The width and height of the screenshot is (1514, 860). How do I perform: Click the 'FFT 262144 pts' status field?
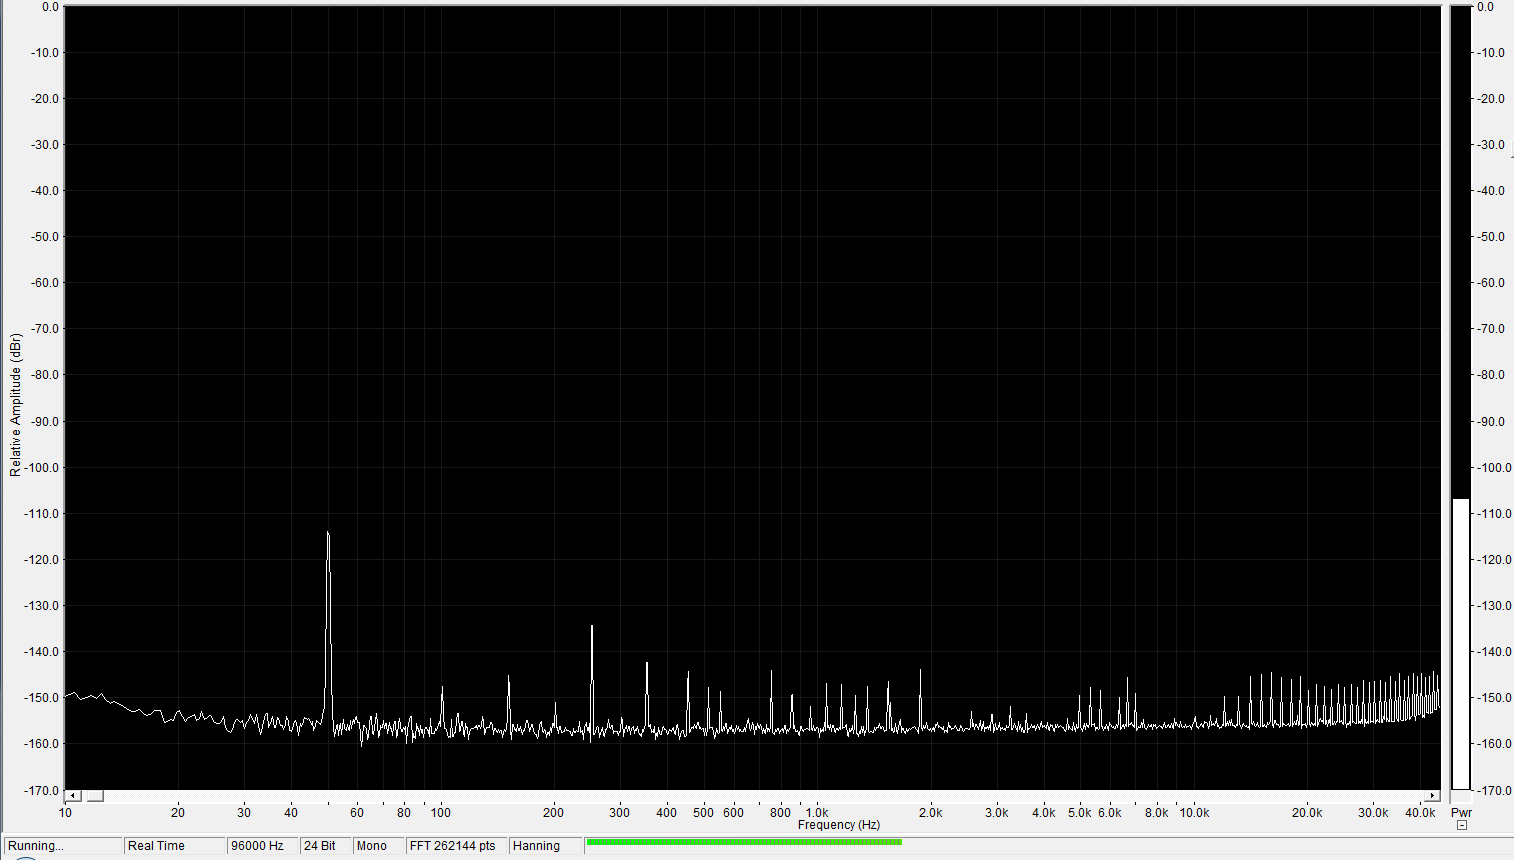click(456, 846)
